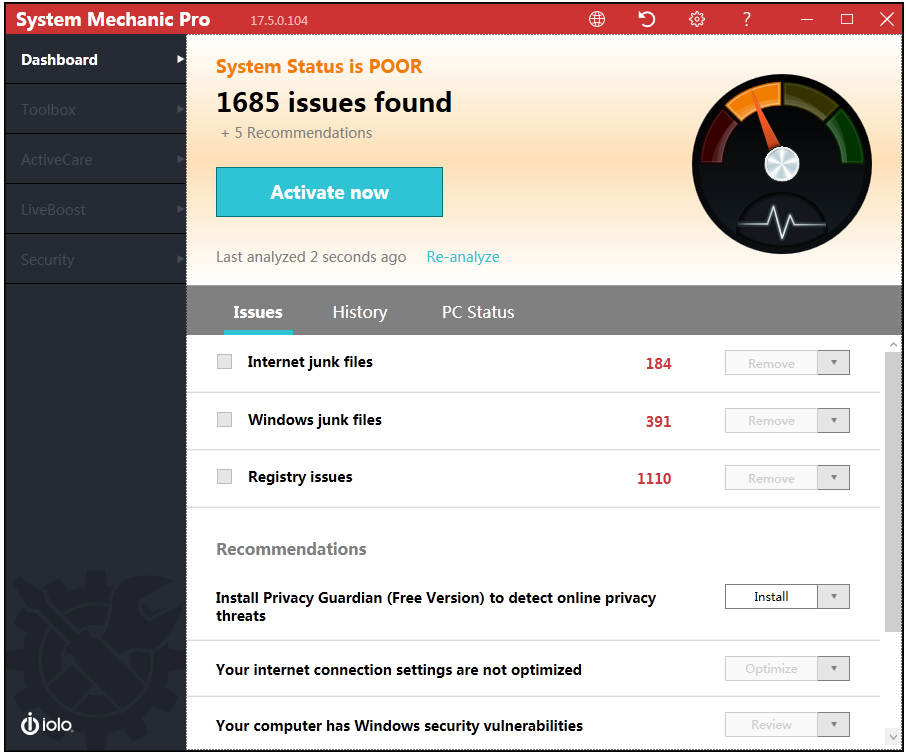Tick the Windows junk files checkbox
Screen dimensions: 906x755
[x=224, y=419]
